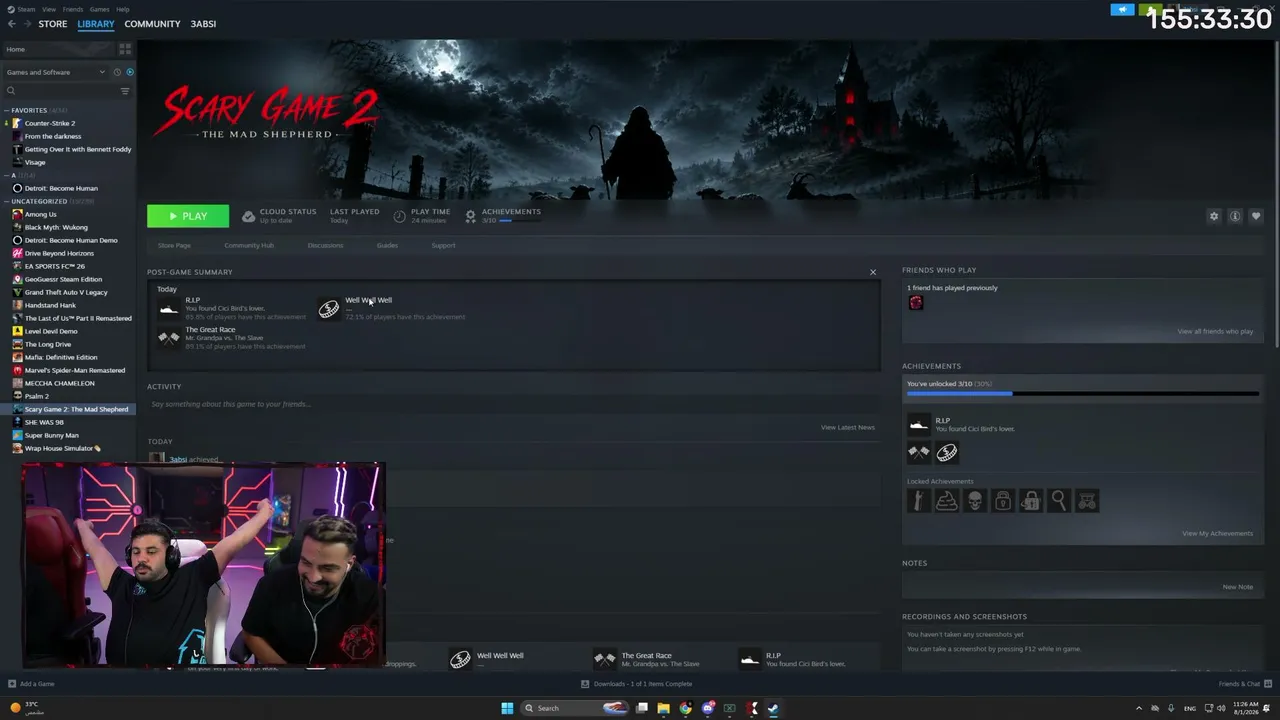This screenshot has width=1280, height=720.
Task: Open the Store Page link
Action: coord(174,245)
